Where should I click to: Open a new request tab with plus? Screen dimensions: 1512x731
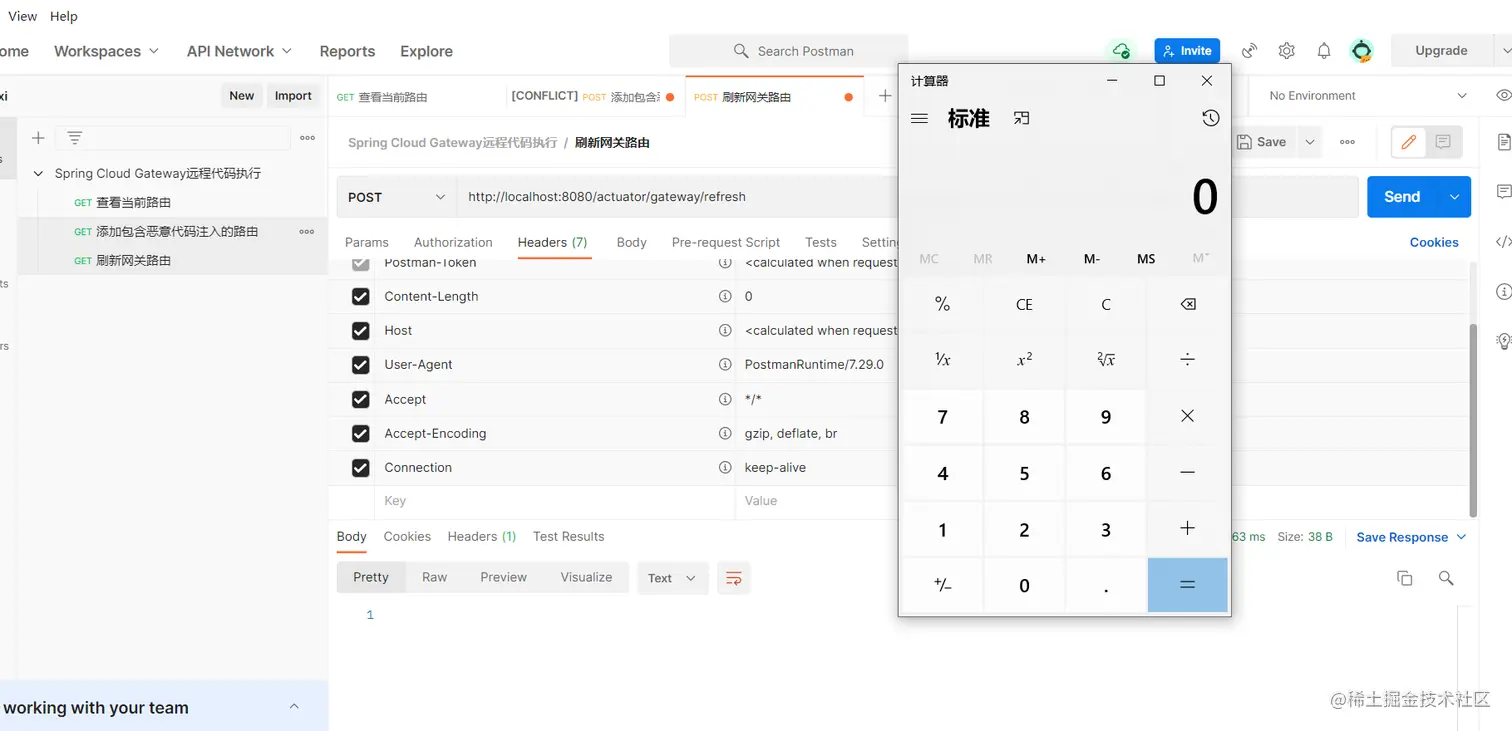pyautogui.click(x=884, y=96)
